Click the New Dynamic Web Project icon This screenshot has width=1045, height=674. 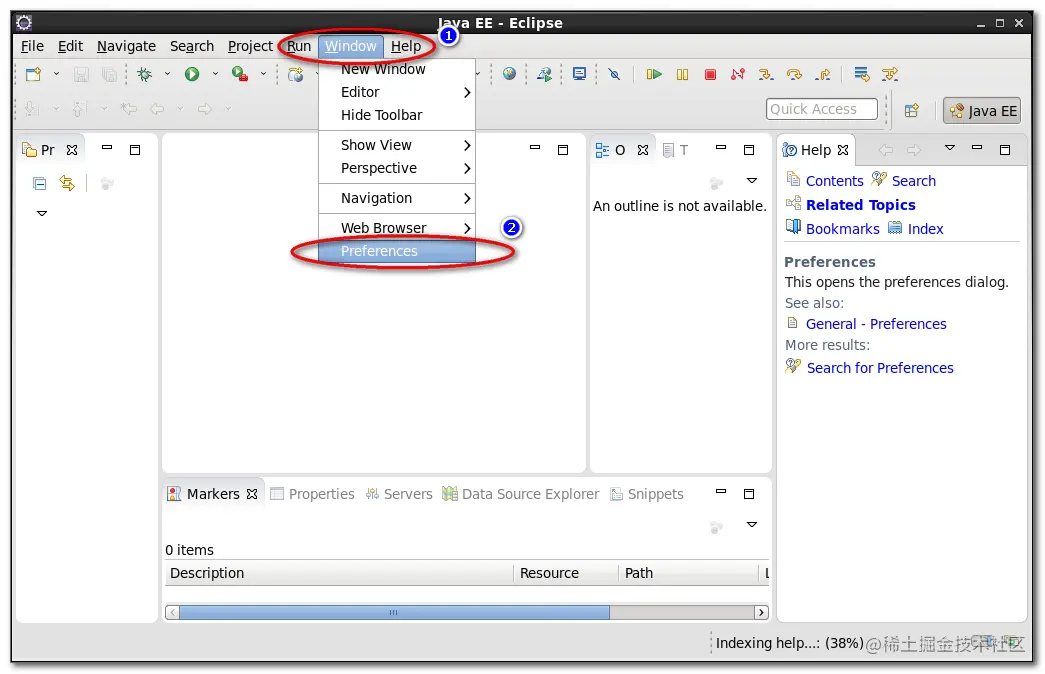pyautogui.click(x=295, y=74)
